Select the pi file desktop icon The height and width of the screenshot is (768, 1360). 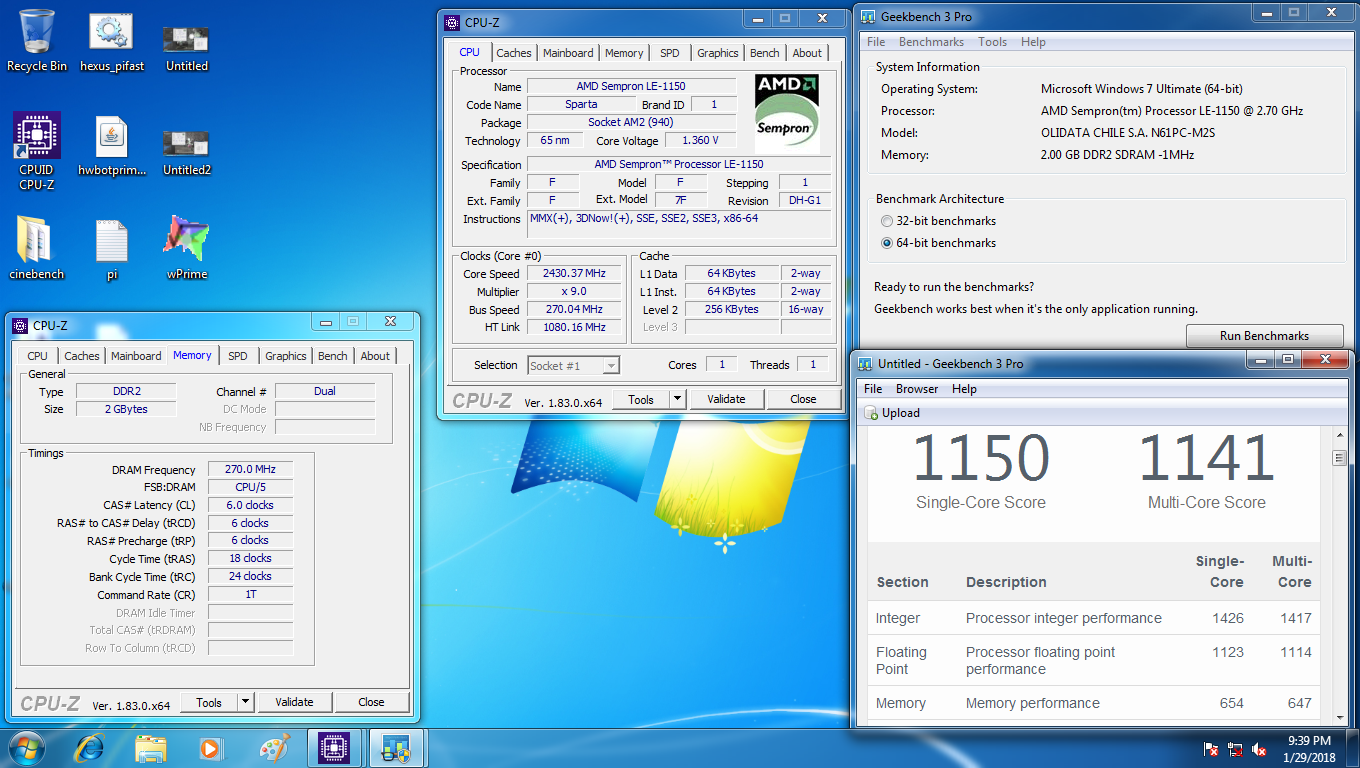tap(112, 248)
